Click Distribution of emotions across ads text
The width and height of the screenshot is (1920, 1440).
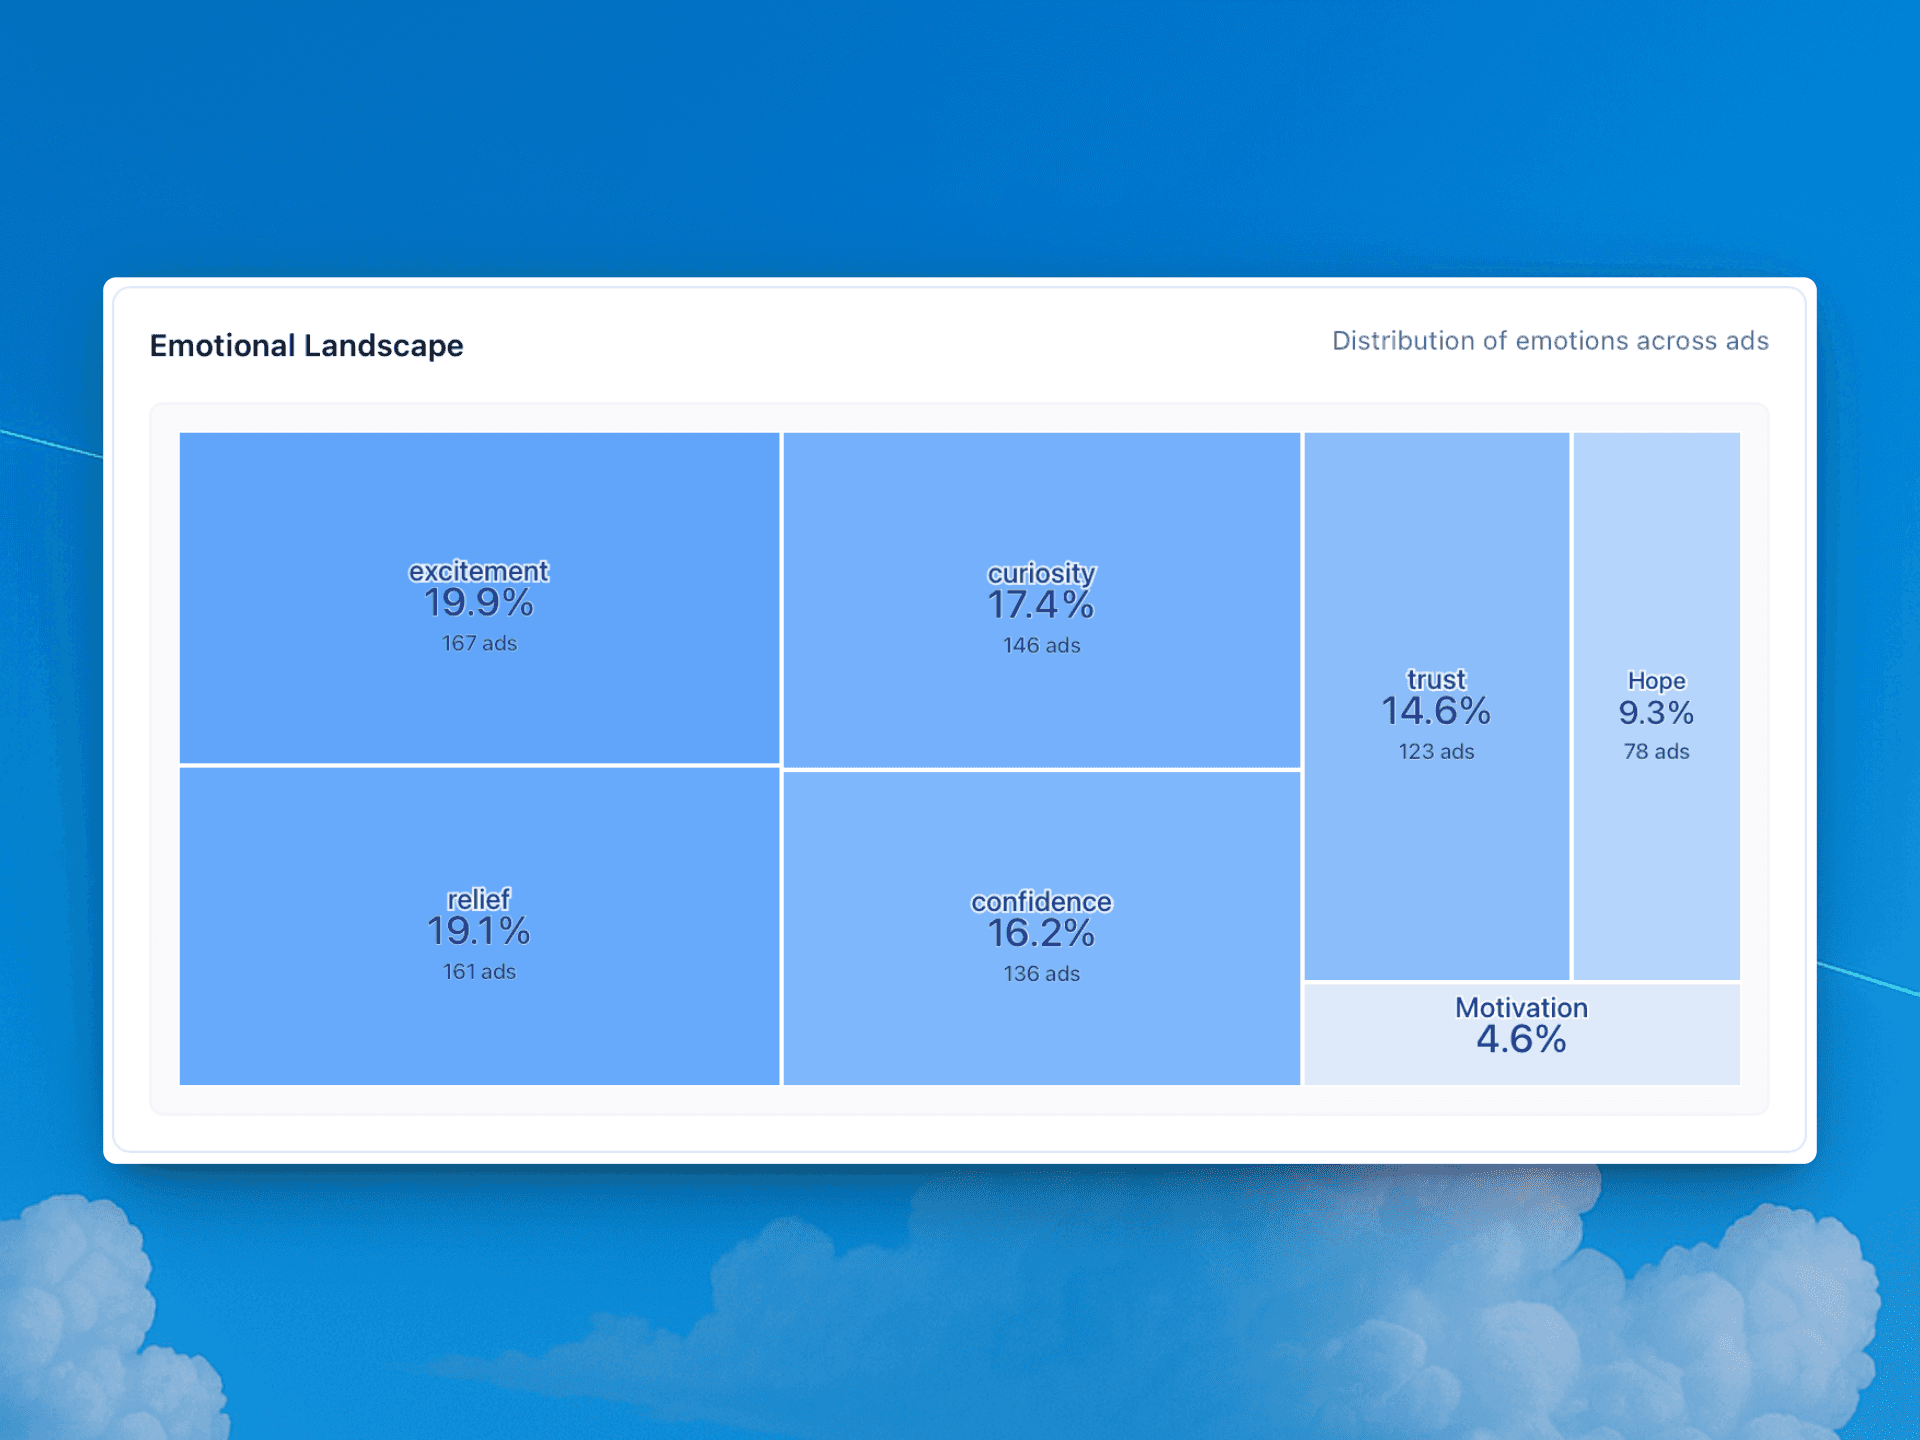(1549, 341)
